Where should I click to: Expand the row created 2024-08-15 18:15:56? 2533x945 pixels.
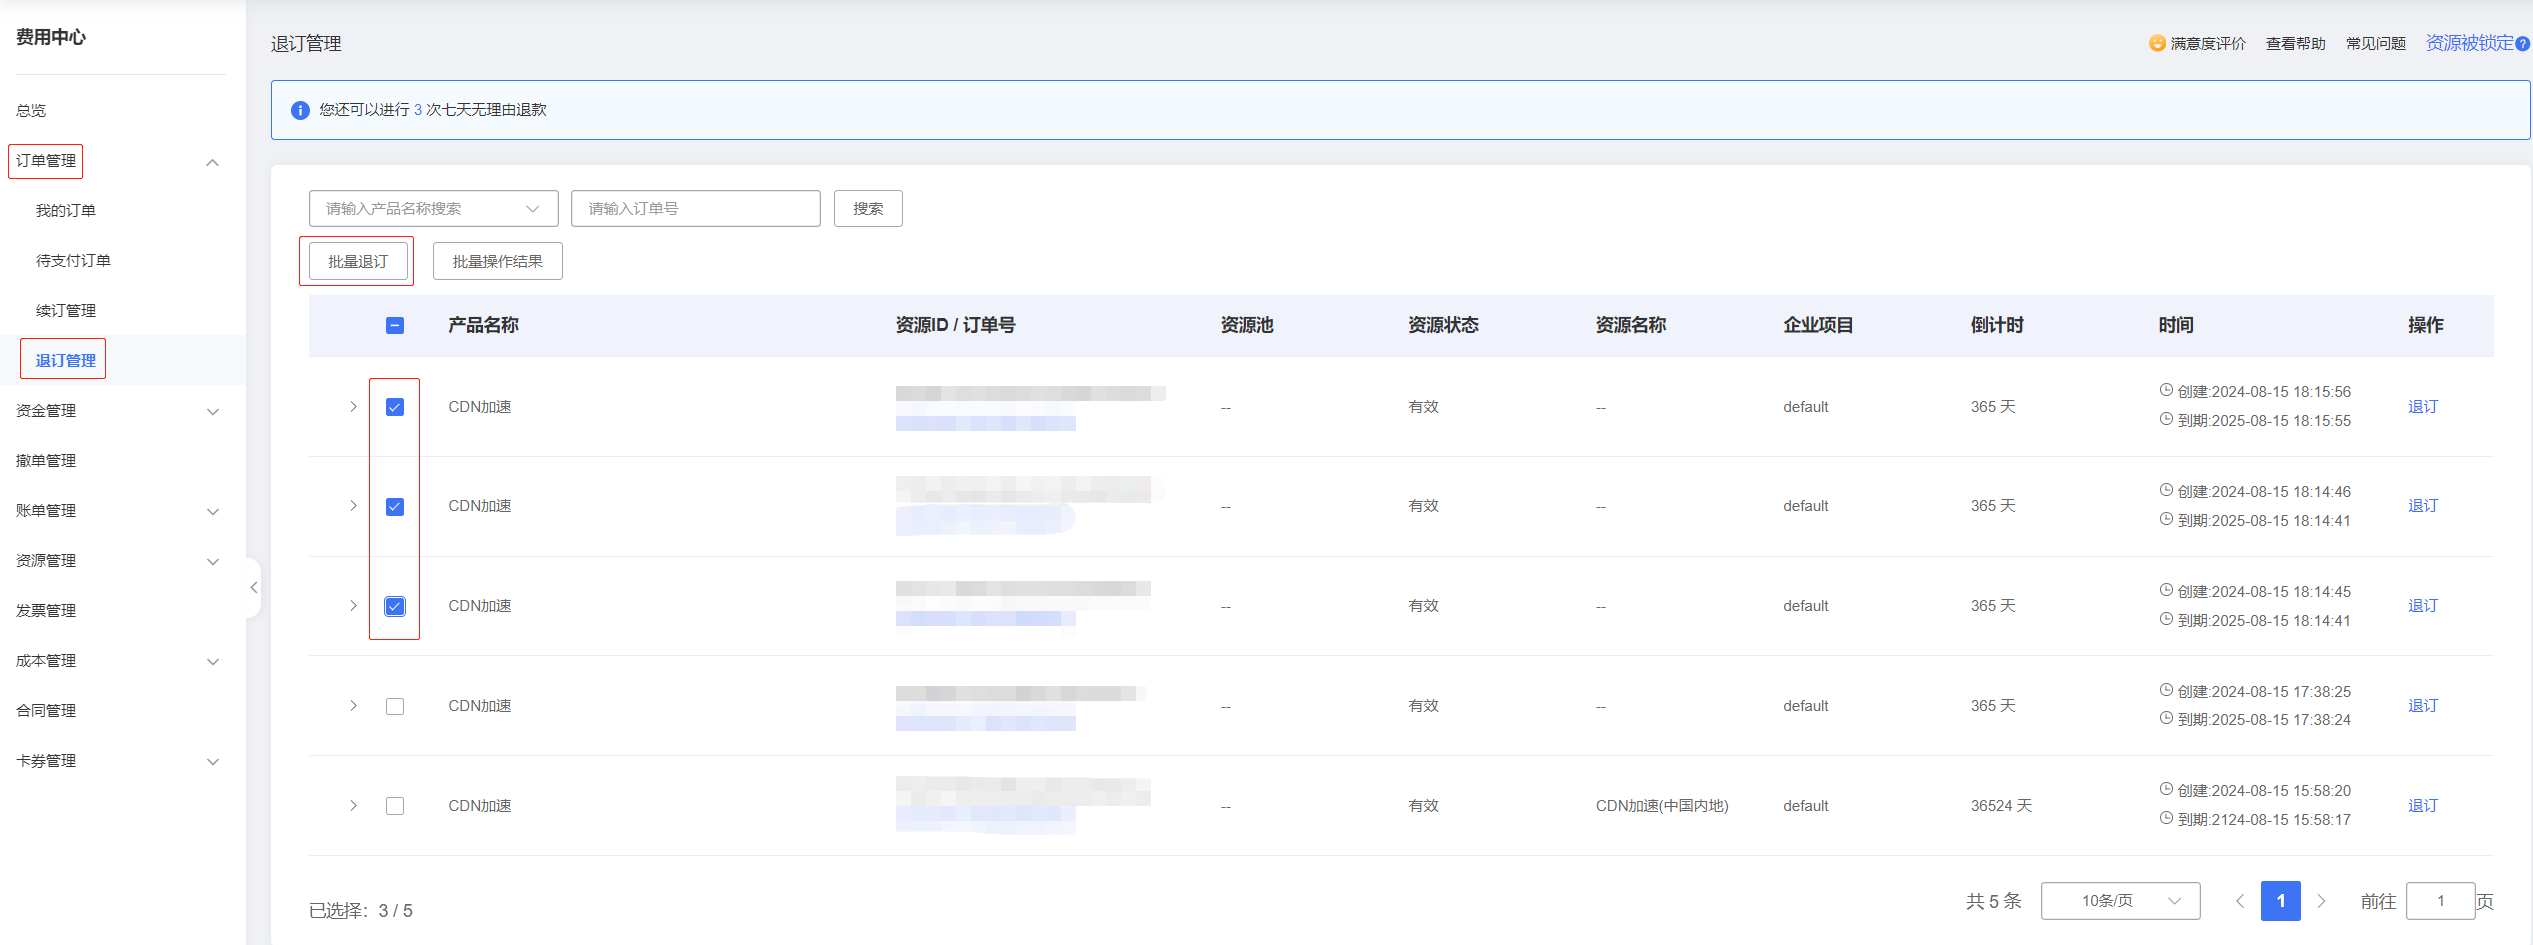point(353,407)
